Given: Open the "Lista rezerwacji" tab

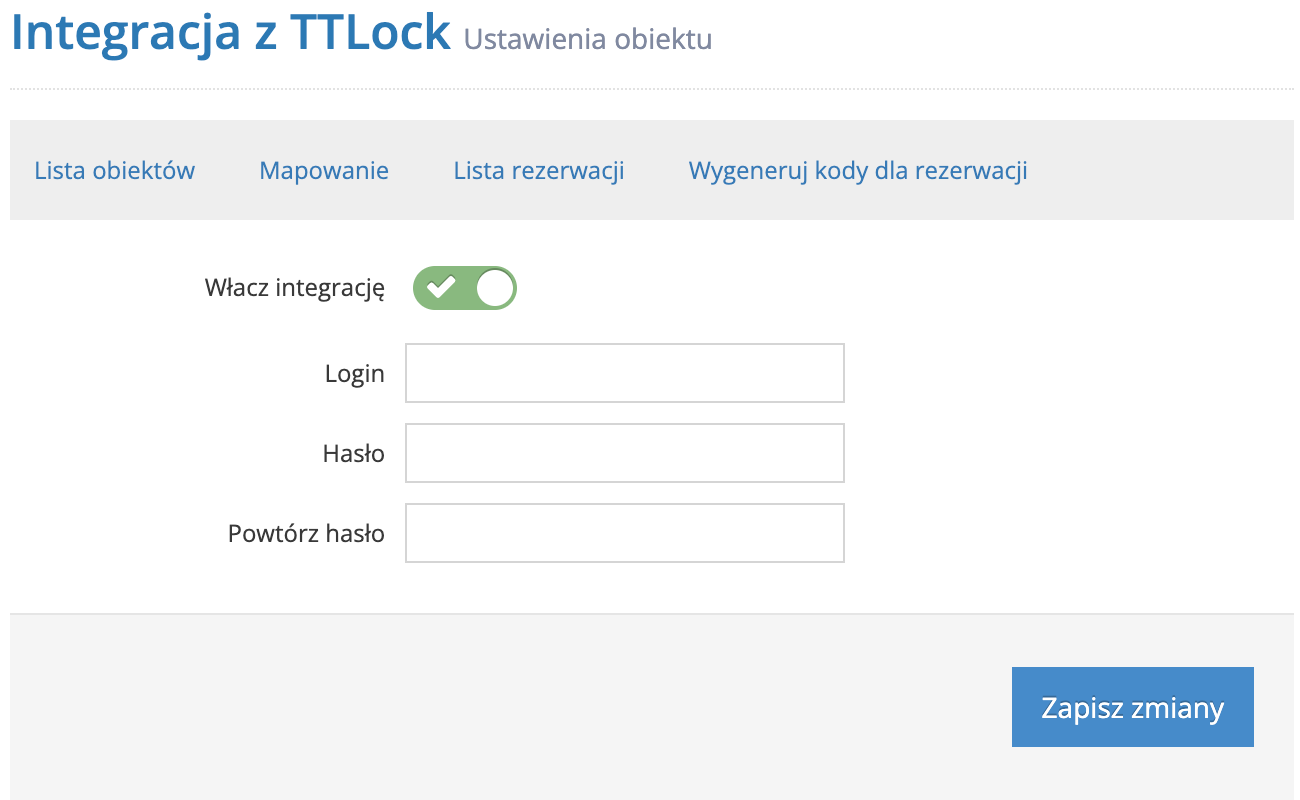Looking at the screenshot, I should coord(538,170).
